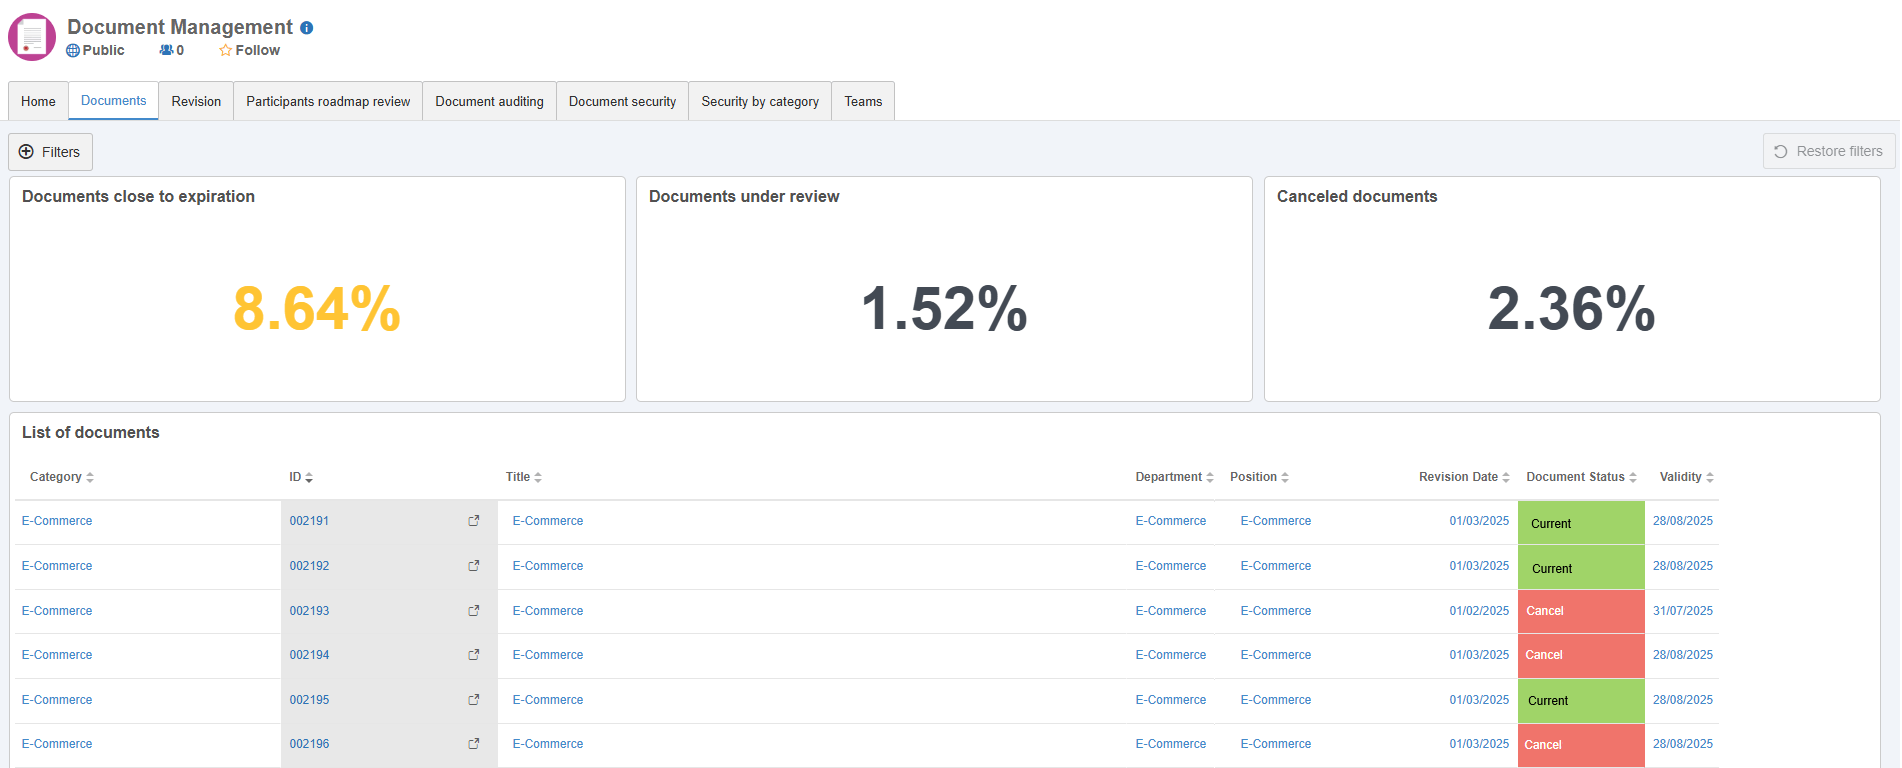The image size is (1902, 768).
Task: Open the Security by category tab
Action: tap(760, 101)
